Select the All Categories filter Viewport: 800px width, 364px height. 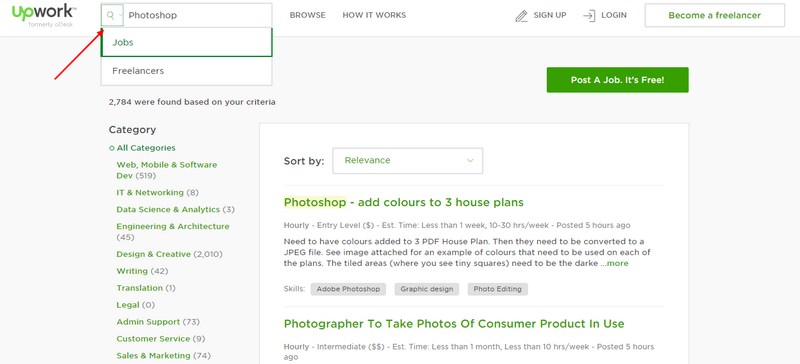tap(146, 148)
